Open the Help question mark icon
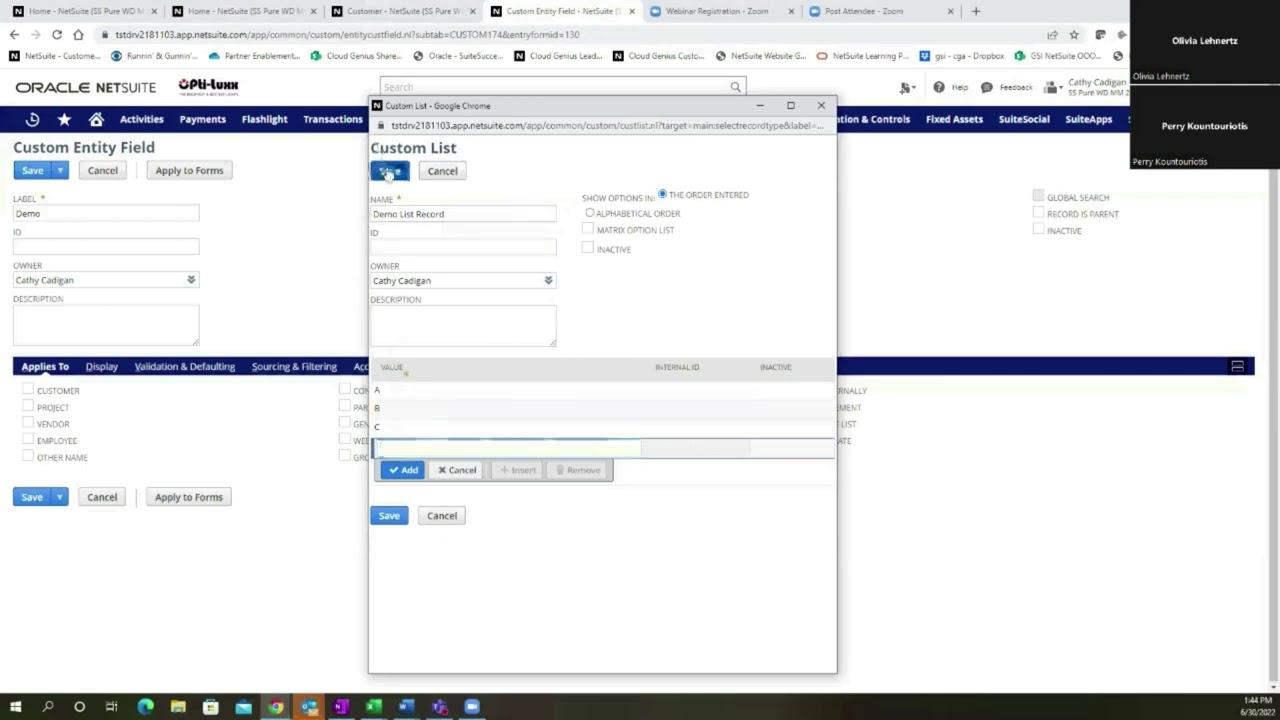This screenshot has height=720, width=1280. click(x=938, y=87)
